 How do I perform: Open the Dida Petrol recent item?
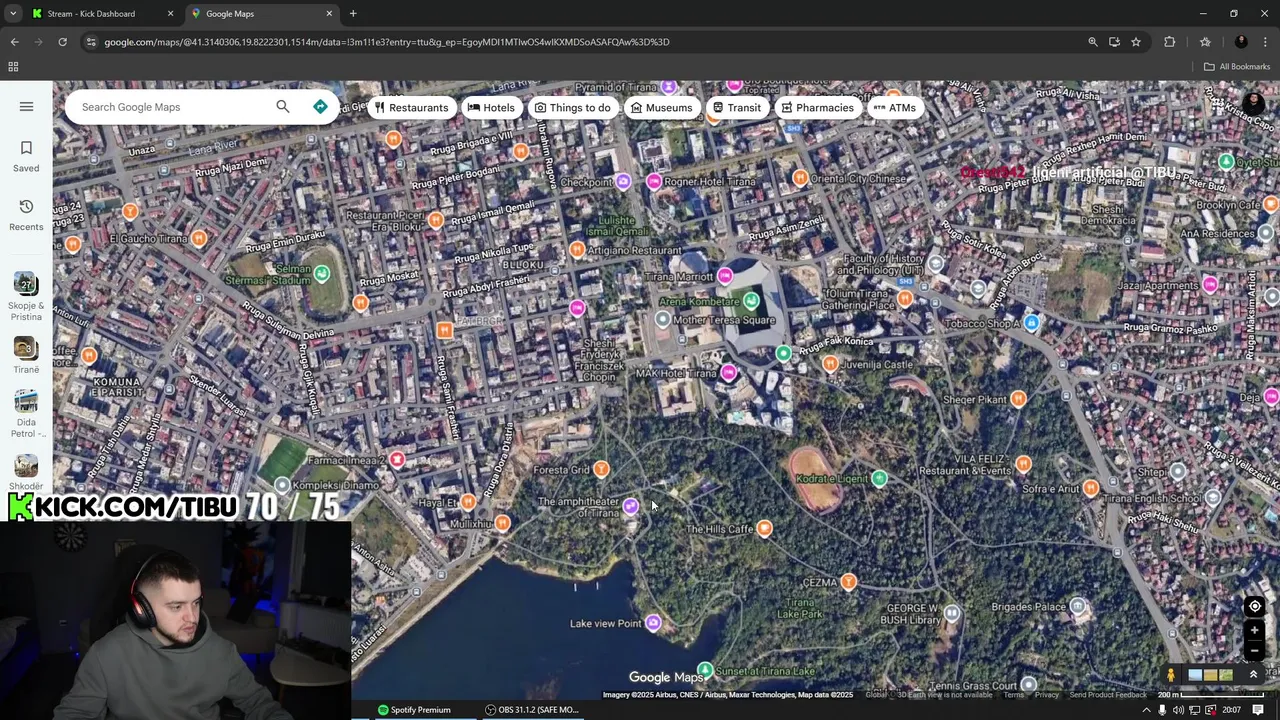(x=26, y=414)
